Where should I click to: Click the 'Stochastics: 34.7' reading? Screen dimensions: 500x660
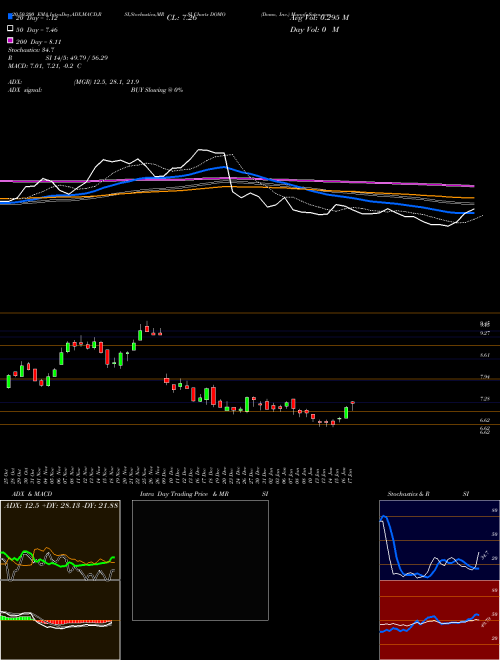pyautogui.click(x=31, y=50)
